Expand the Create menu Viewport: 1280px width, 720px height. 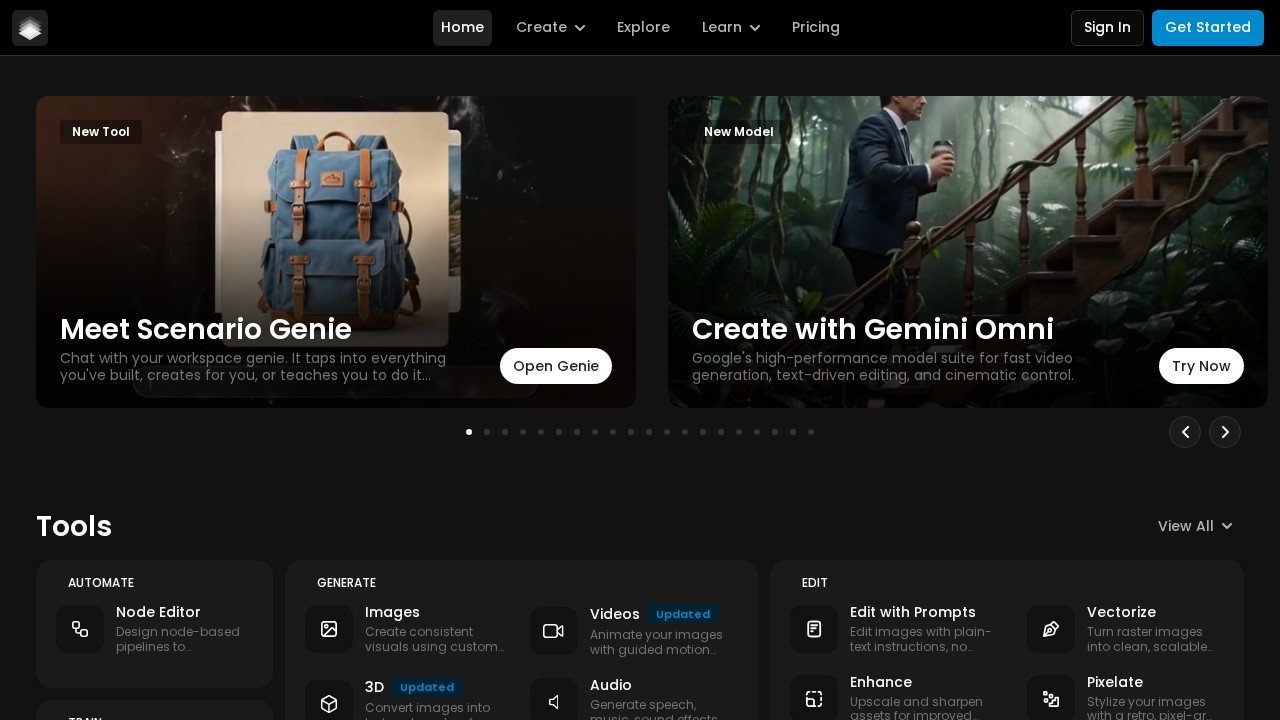[551, 28]
